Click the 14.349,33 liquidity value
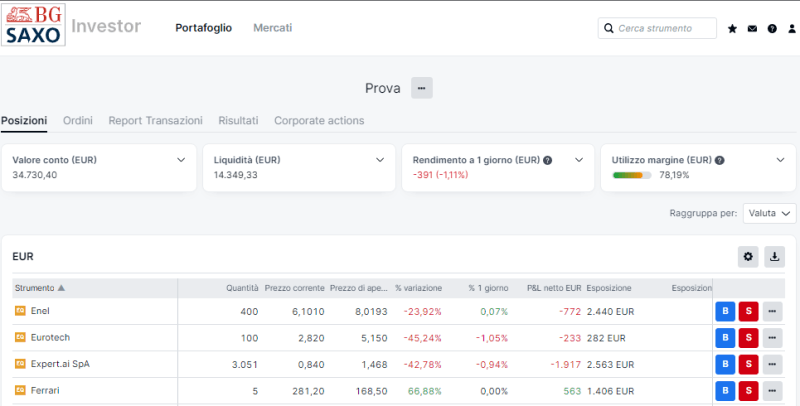 pos(236,175)
